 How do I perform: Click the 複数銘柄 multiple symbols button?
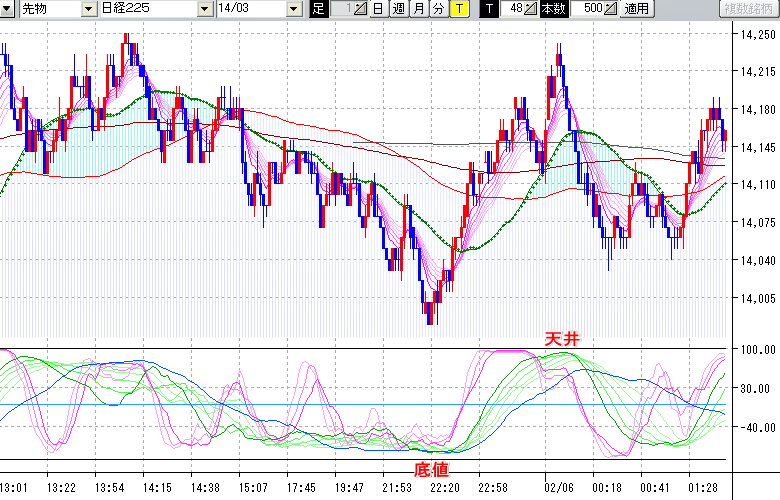(x=749, y=9)
